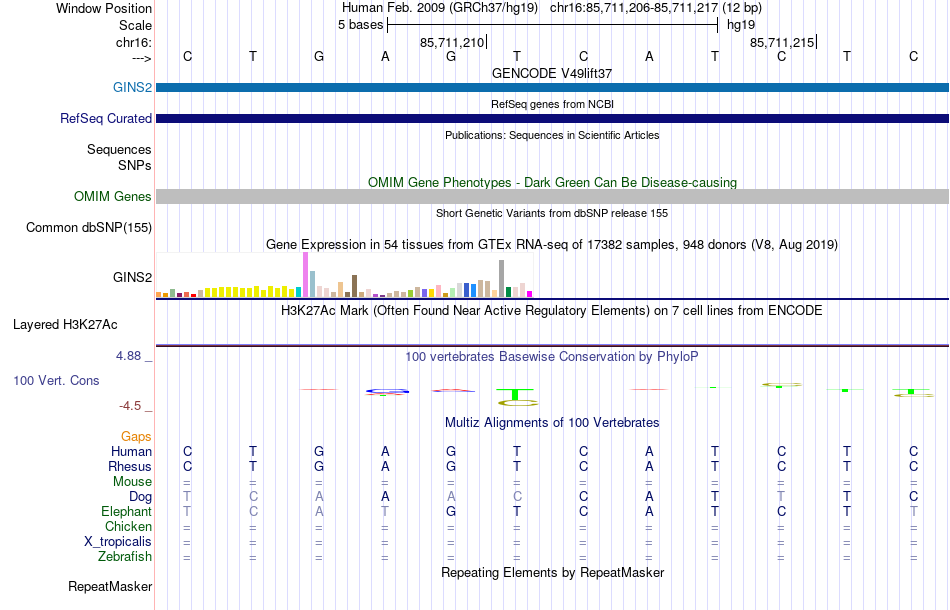Click the 85,711,215 ruler coordinate
The width and height of the screenshot is (950, 610).
tap(782, 42)
